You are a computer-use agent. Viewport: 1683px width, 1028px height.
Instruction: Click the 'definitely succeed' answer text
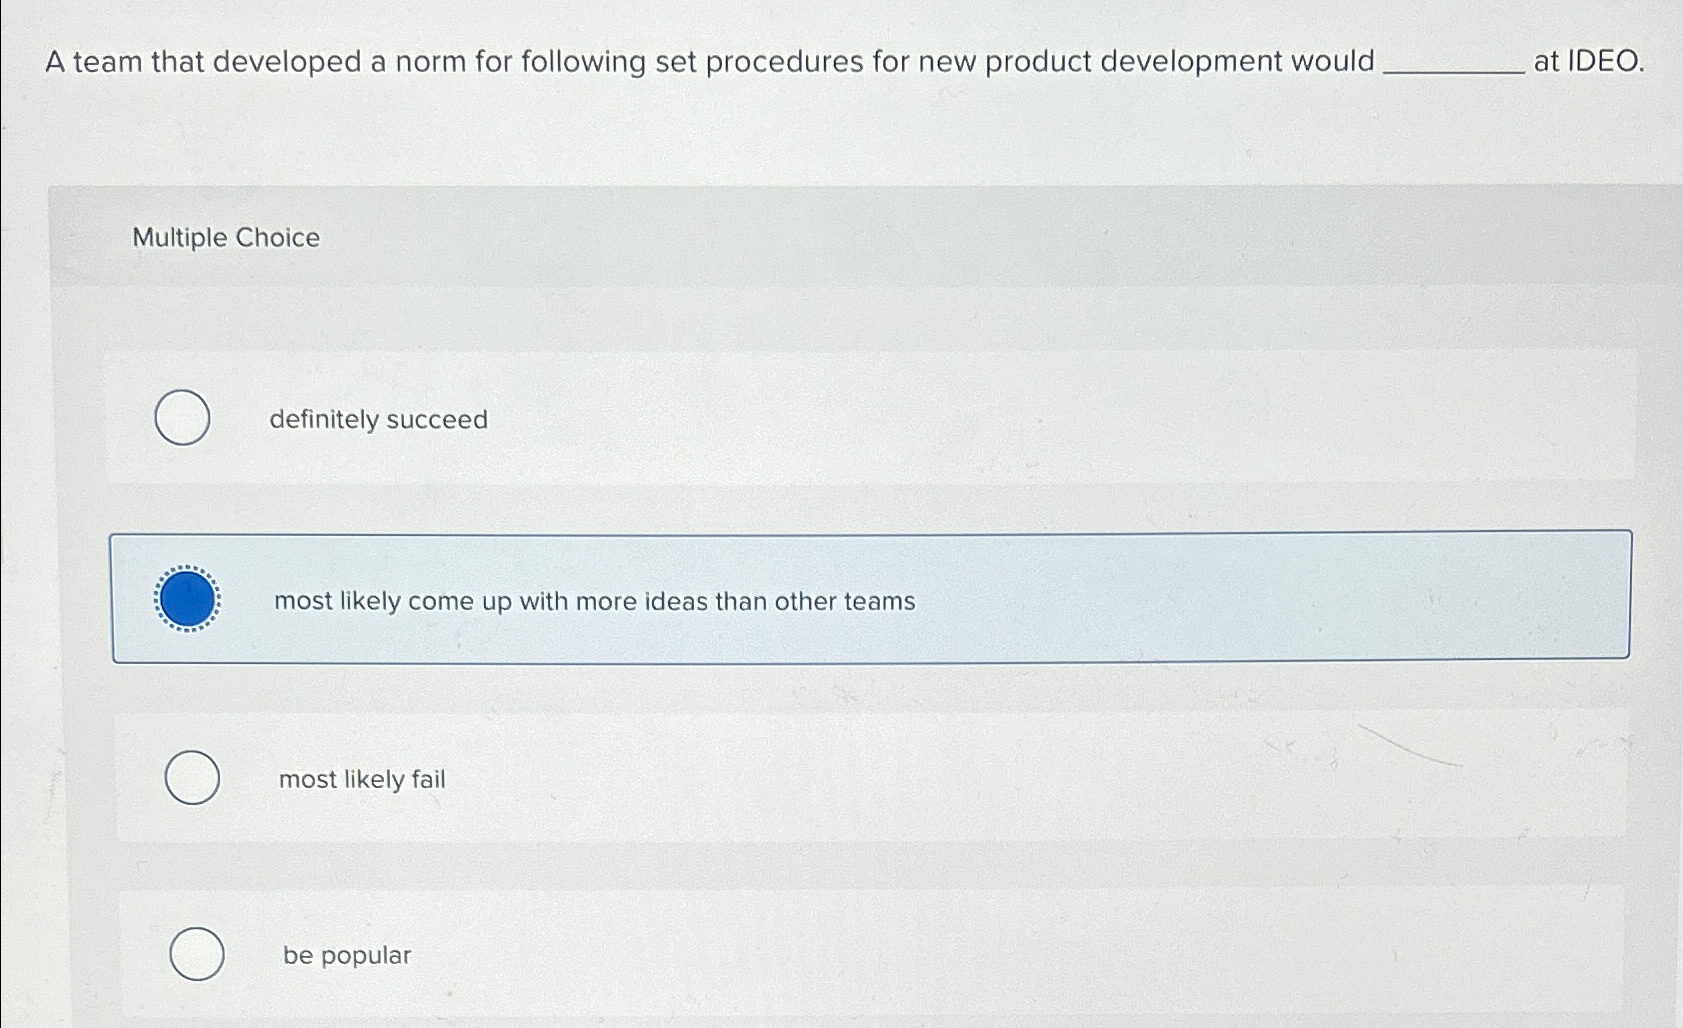coord(379,420)
